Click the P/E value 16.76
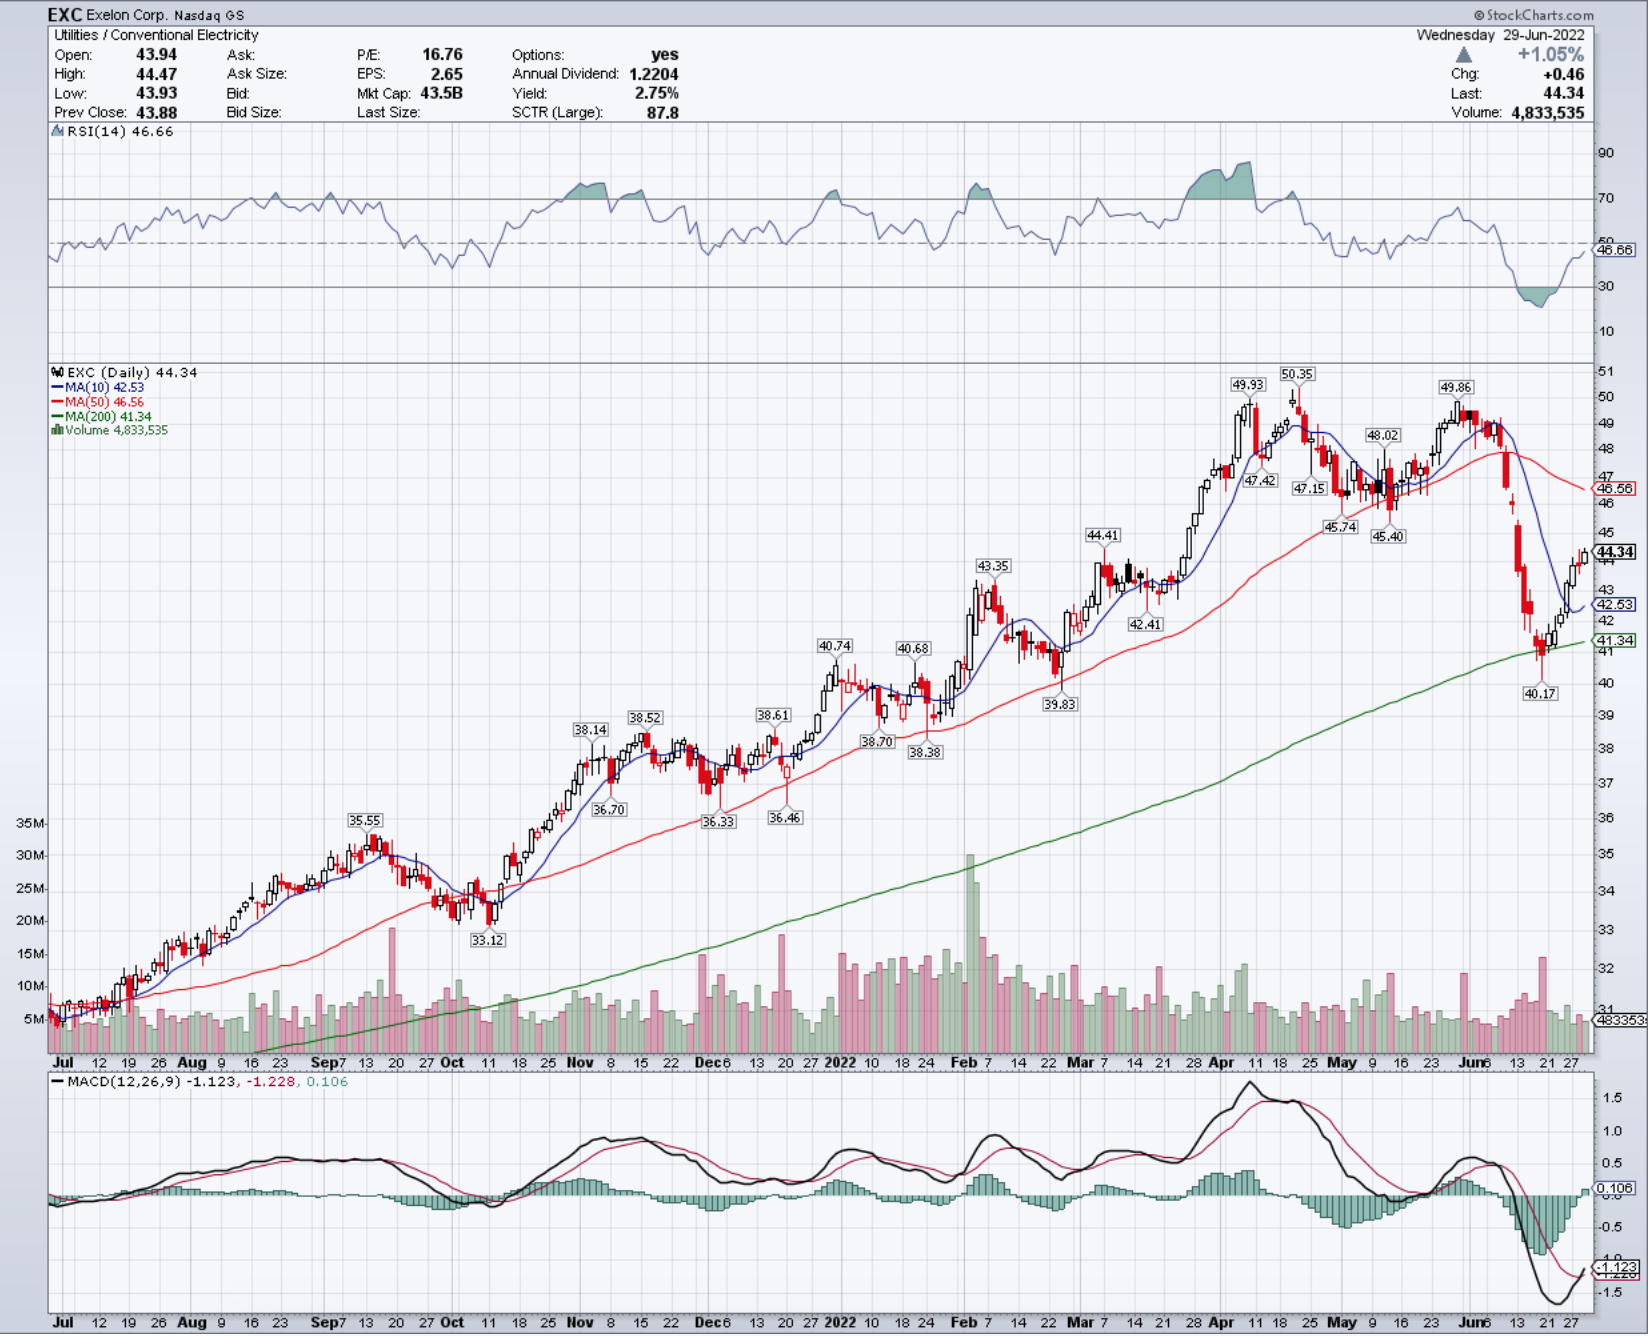1648x1336 pixels. 442,54
